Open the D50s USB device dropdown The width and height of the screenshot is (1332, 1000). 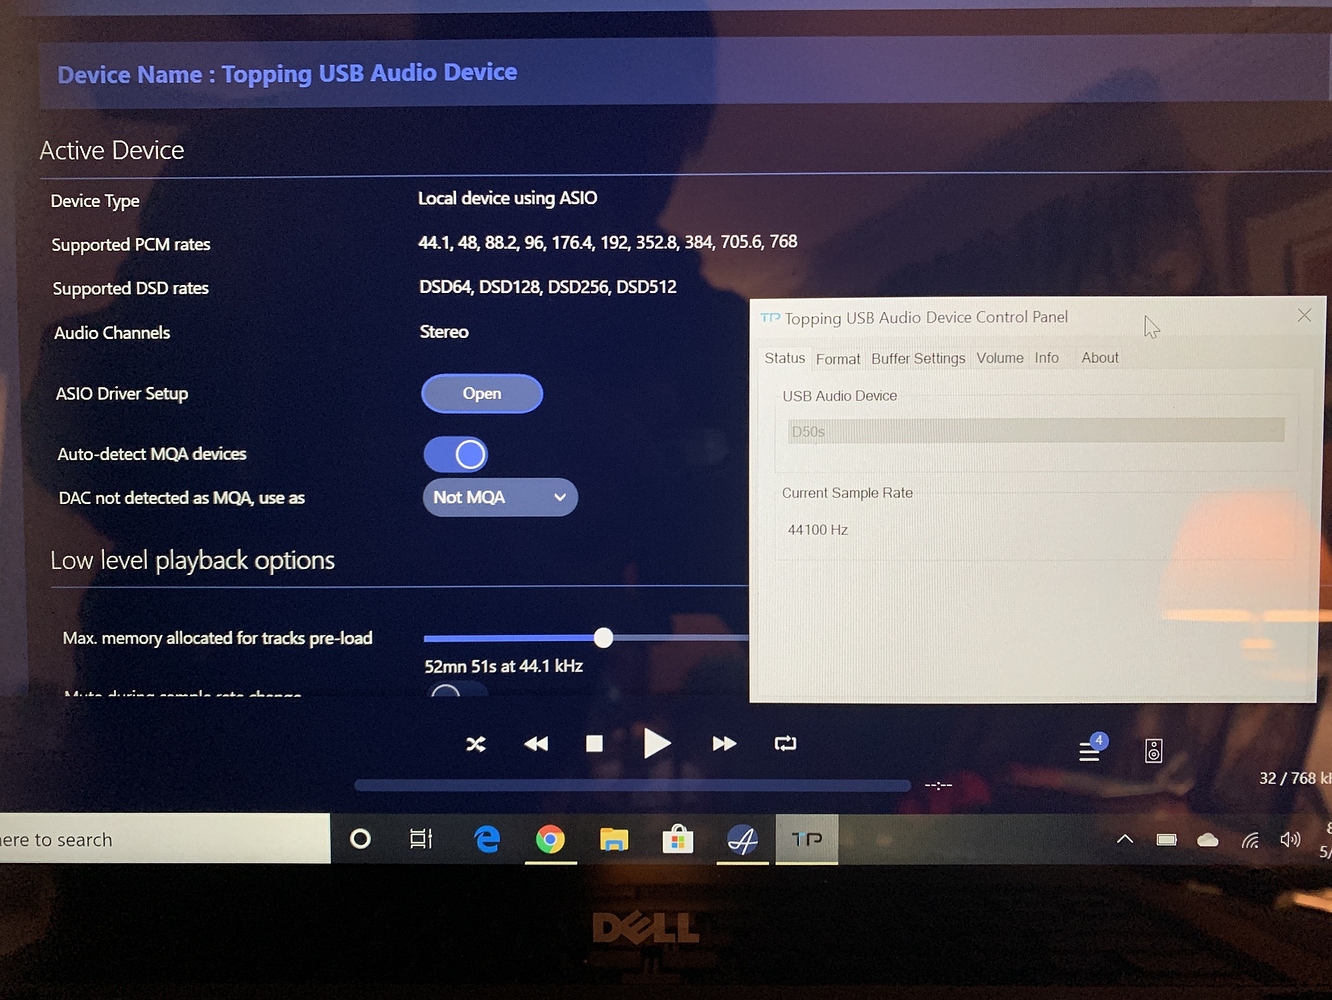1036,431
